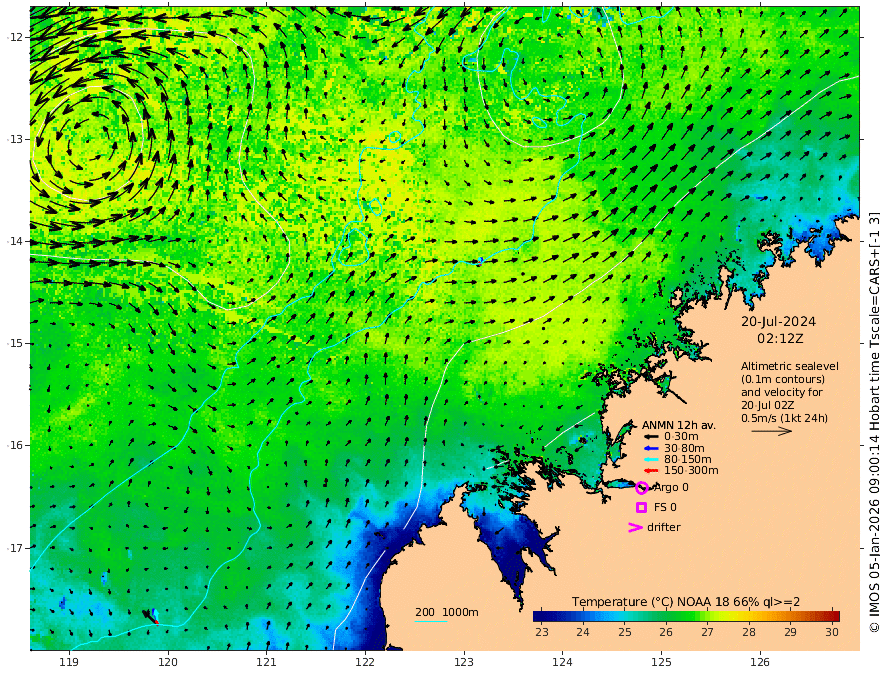The height and width of the screenshot is (680, 880).
Task: Click the time label 02:12Z
Action: pyautogui.click(x=780, y=339)
